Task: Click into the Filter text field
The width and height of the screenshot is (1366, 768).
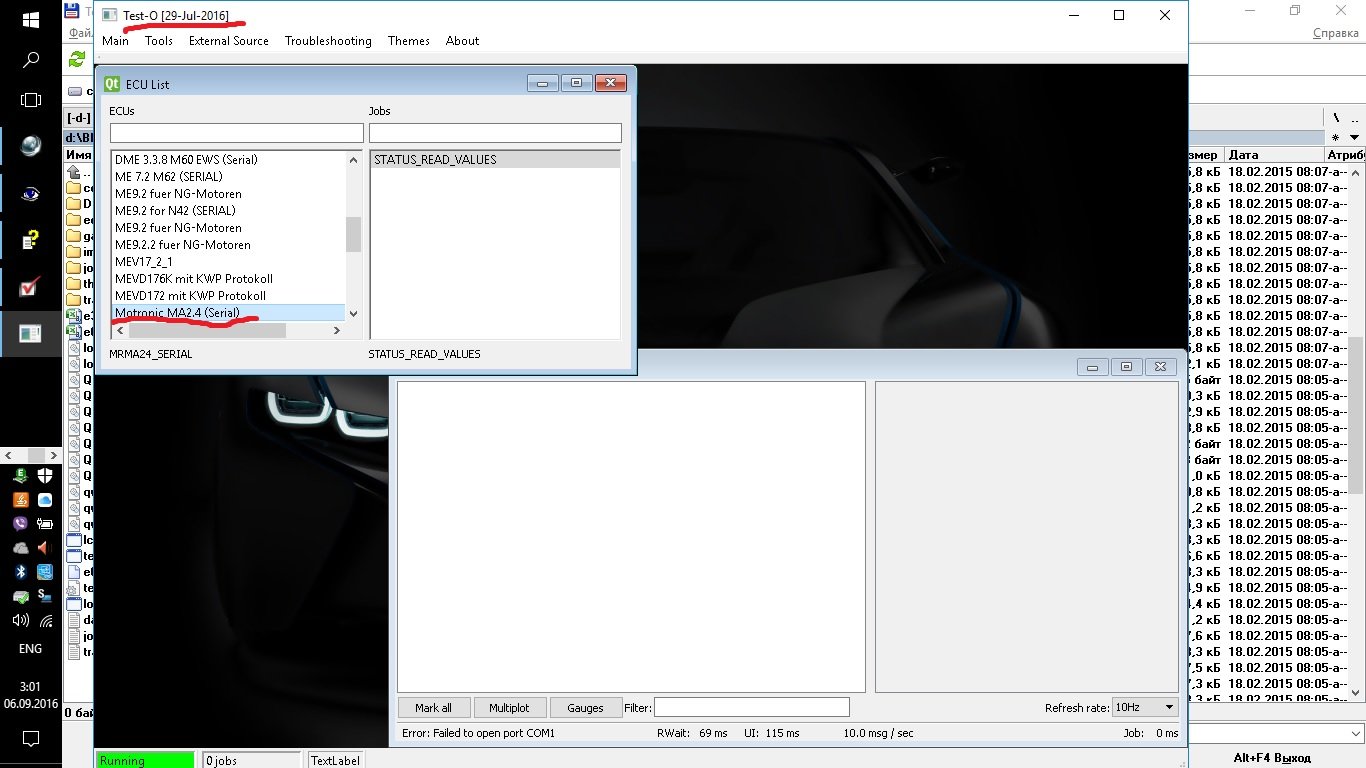Action: (x=751, y=707)
